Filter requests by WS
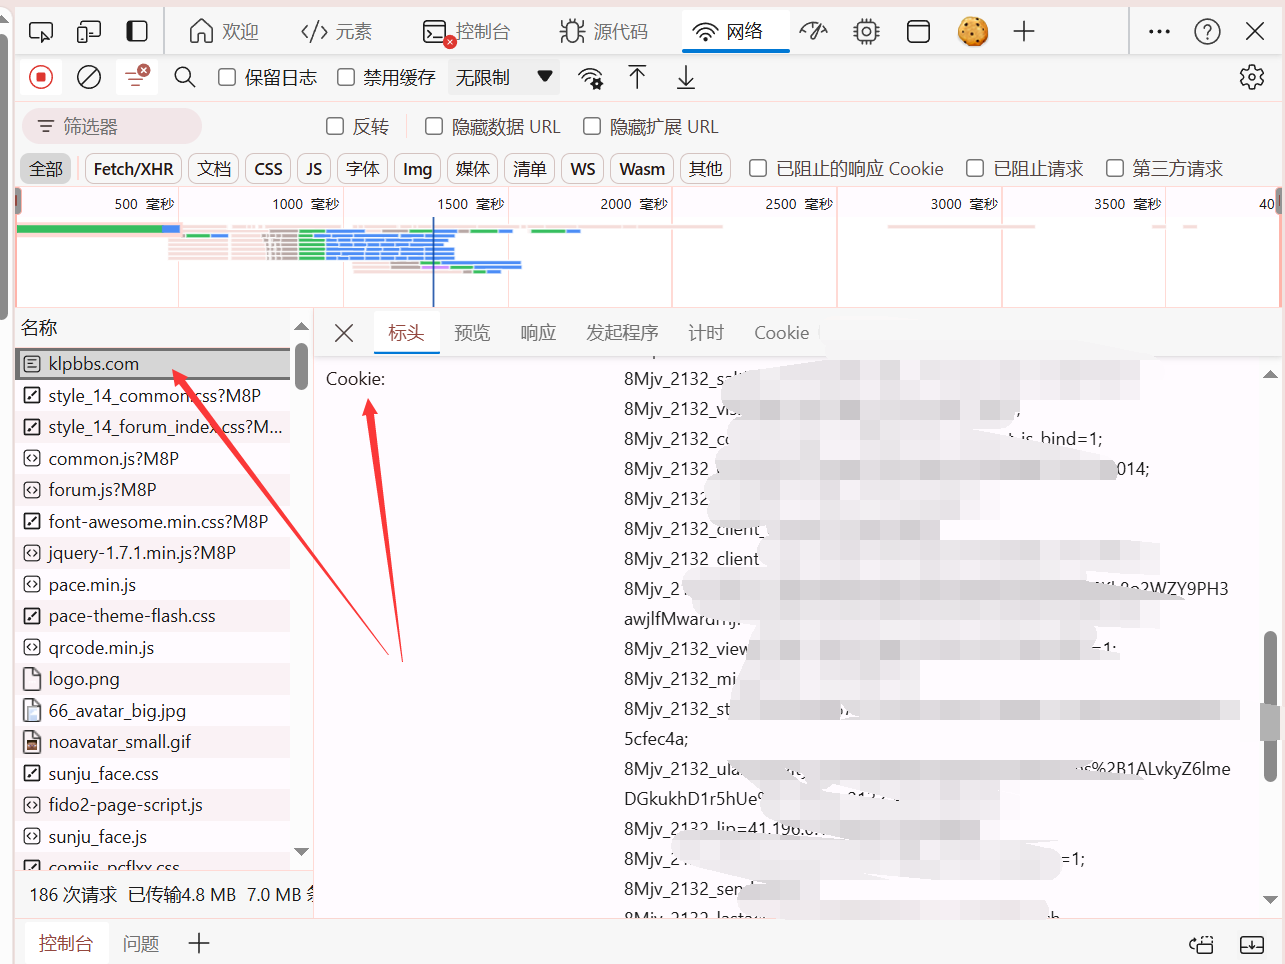1285x964 pixels. (x=583, y=168)
